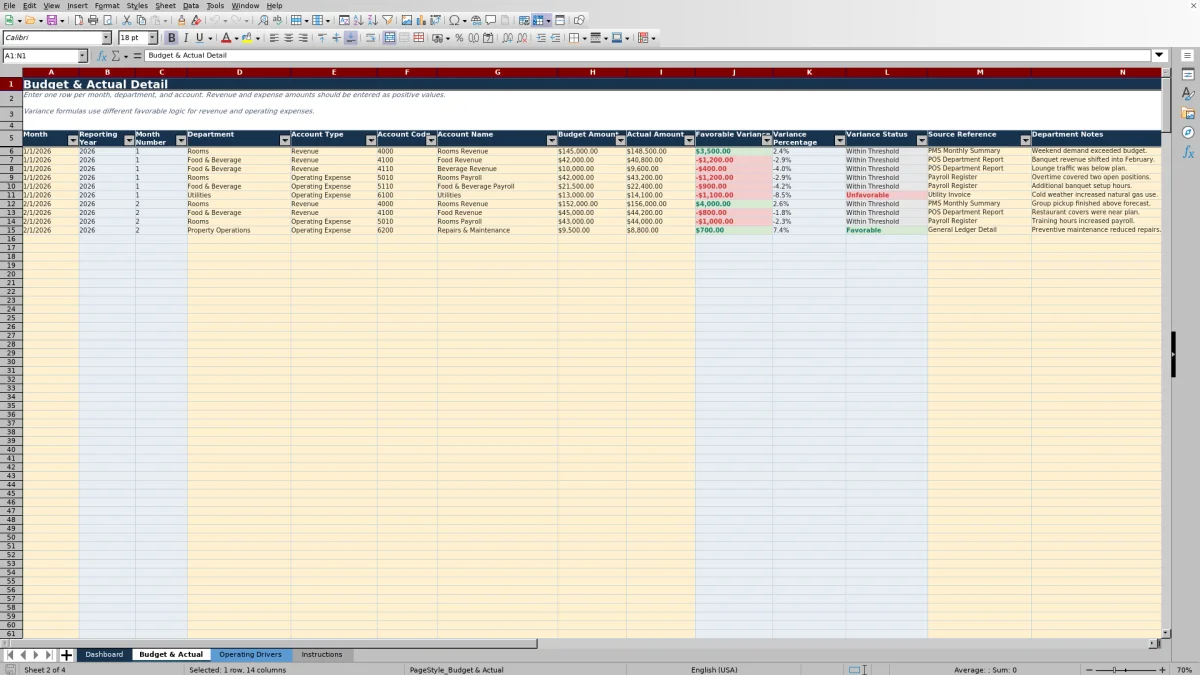1200x675 pixels.
Task: Click the scroll to last sheet arrow
Action: (x=49, y=655)
